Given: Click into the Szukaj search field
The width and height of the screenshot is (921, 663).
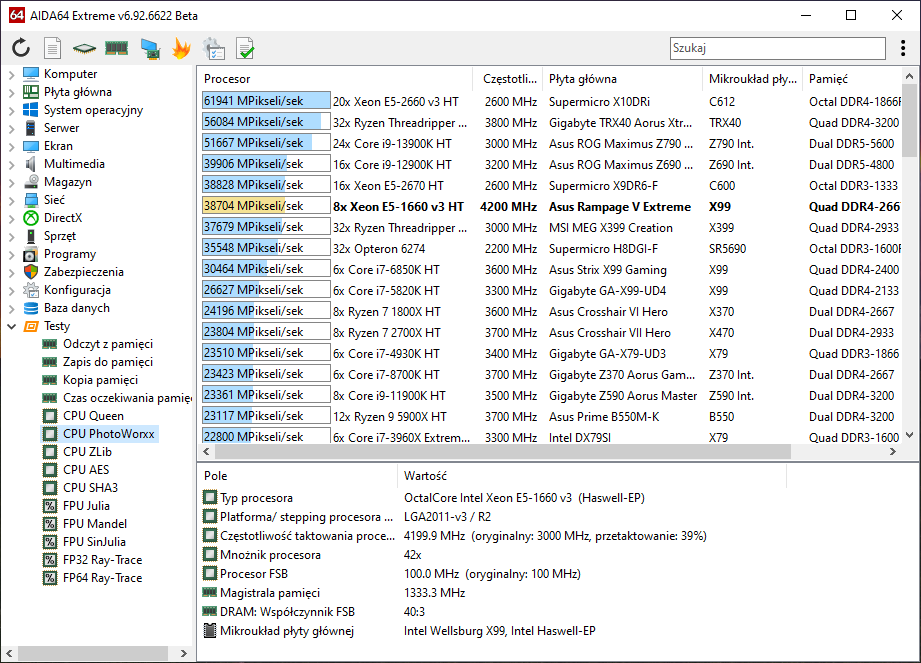Looking at the screenshot, I should [x=775, y=48].
